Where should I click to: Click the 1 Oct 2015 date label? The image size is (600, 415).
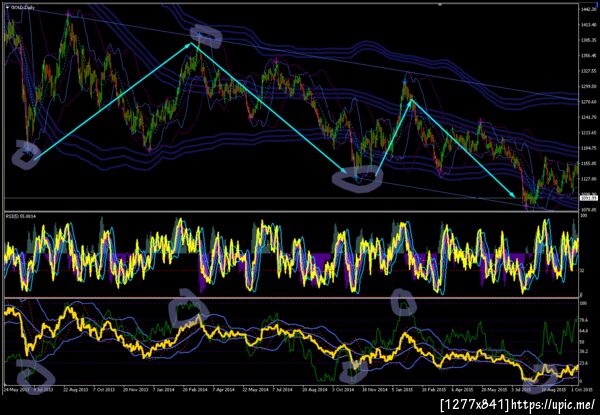click(x=584, y=389)
